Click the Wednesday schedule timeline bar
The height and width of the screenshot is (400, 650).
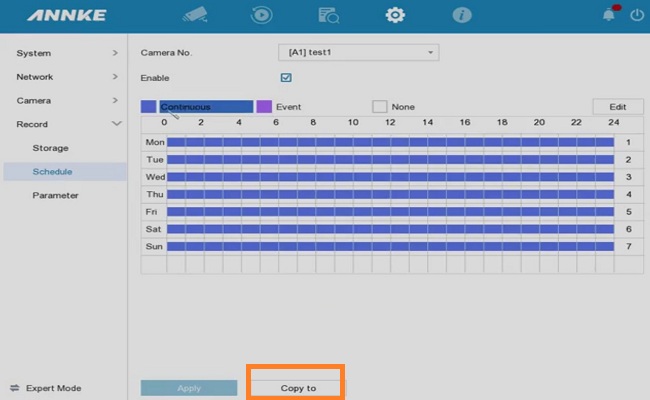[x=389, y=176]
